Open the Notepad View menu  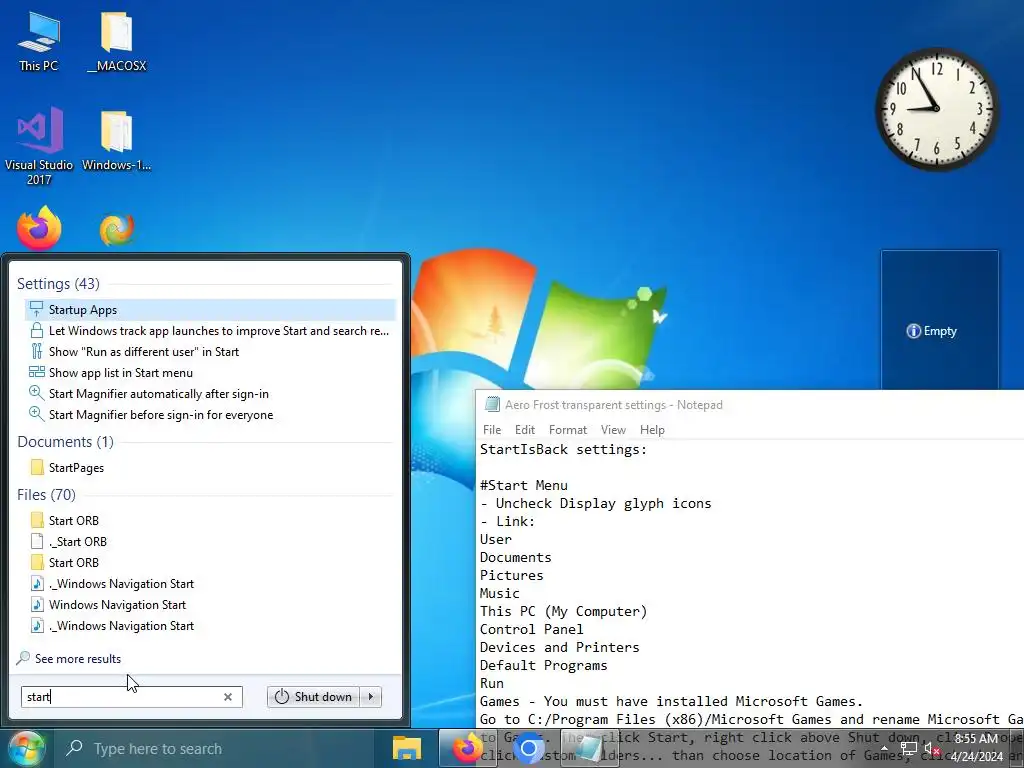tap(613, 430)
